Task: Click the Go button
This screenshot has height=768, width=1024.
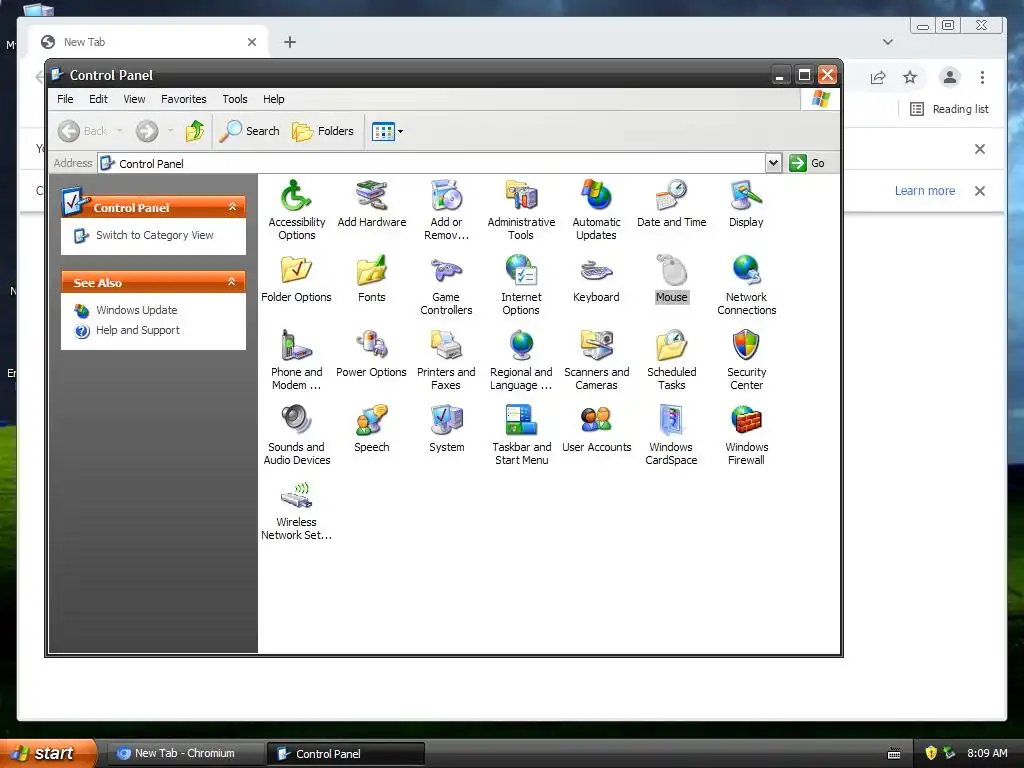Action: [x=807, y=163]
